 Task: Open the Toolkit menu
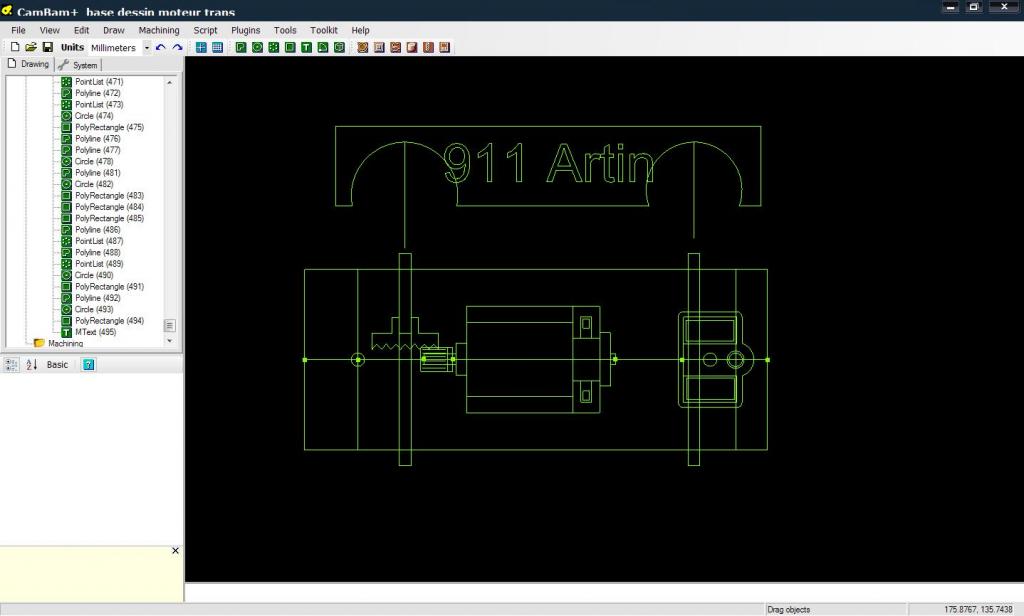[x=324, y=30]
